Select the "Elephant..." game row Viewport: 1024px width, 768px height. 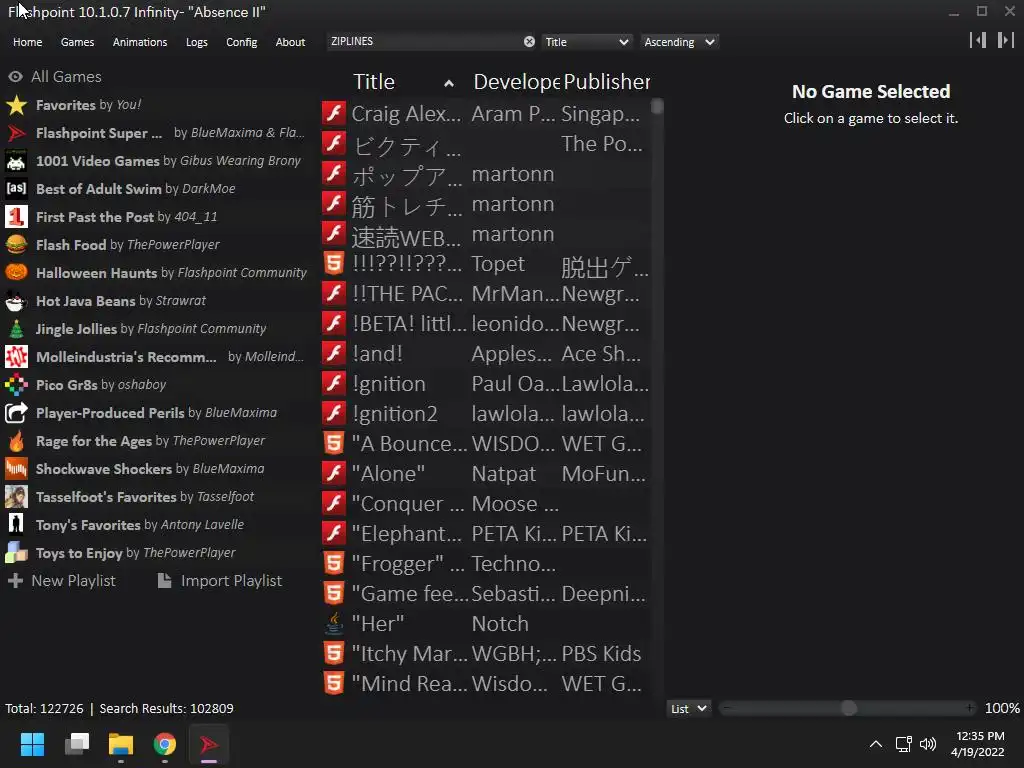pyautogui.click(x=487, y=534)
